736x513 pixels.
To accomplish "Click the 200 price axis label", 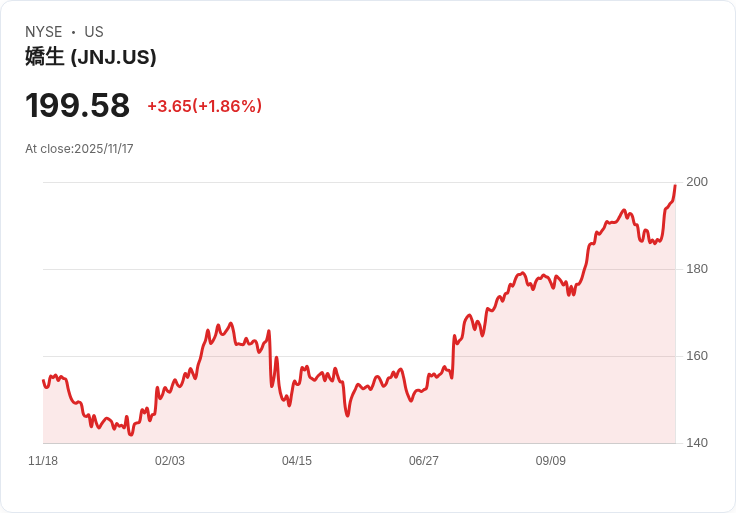I will tap(697, 182).
